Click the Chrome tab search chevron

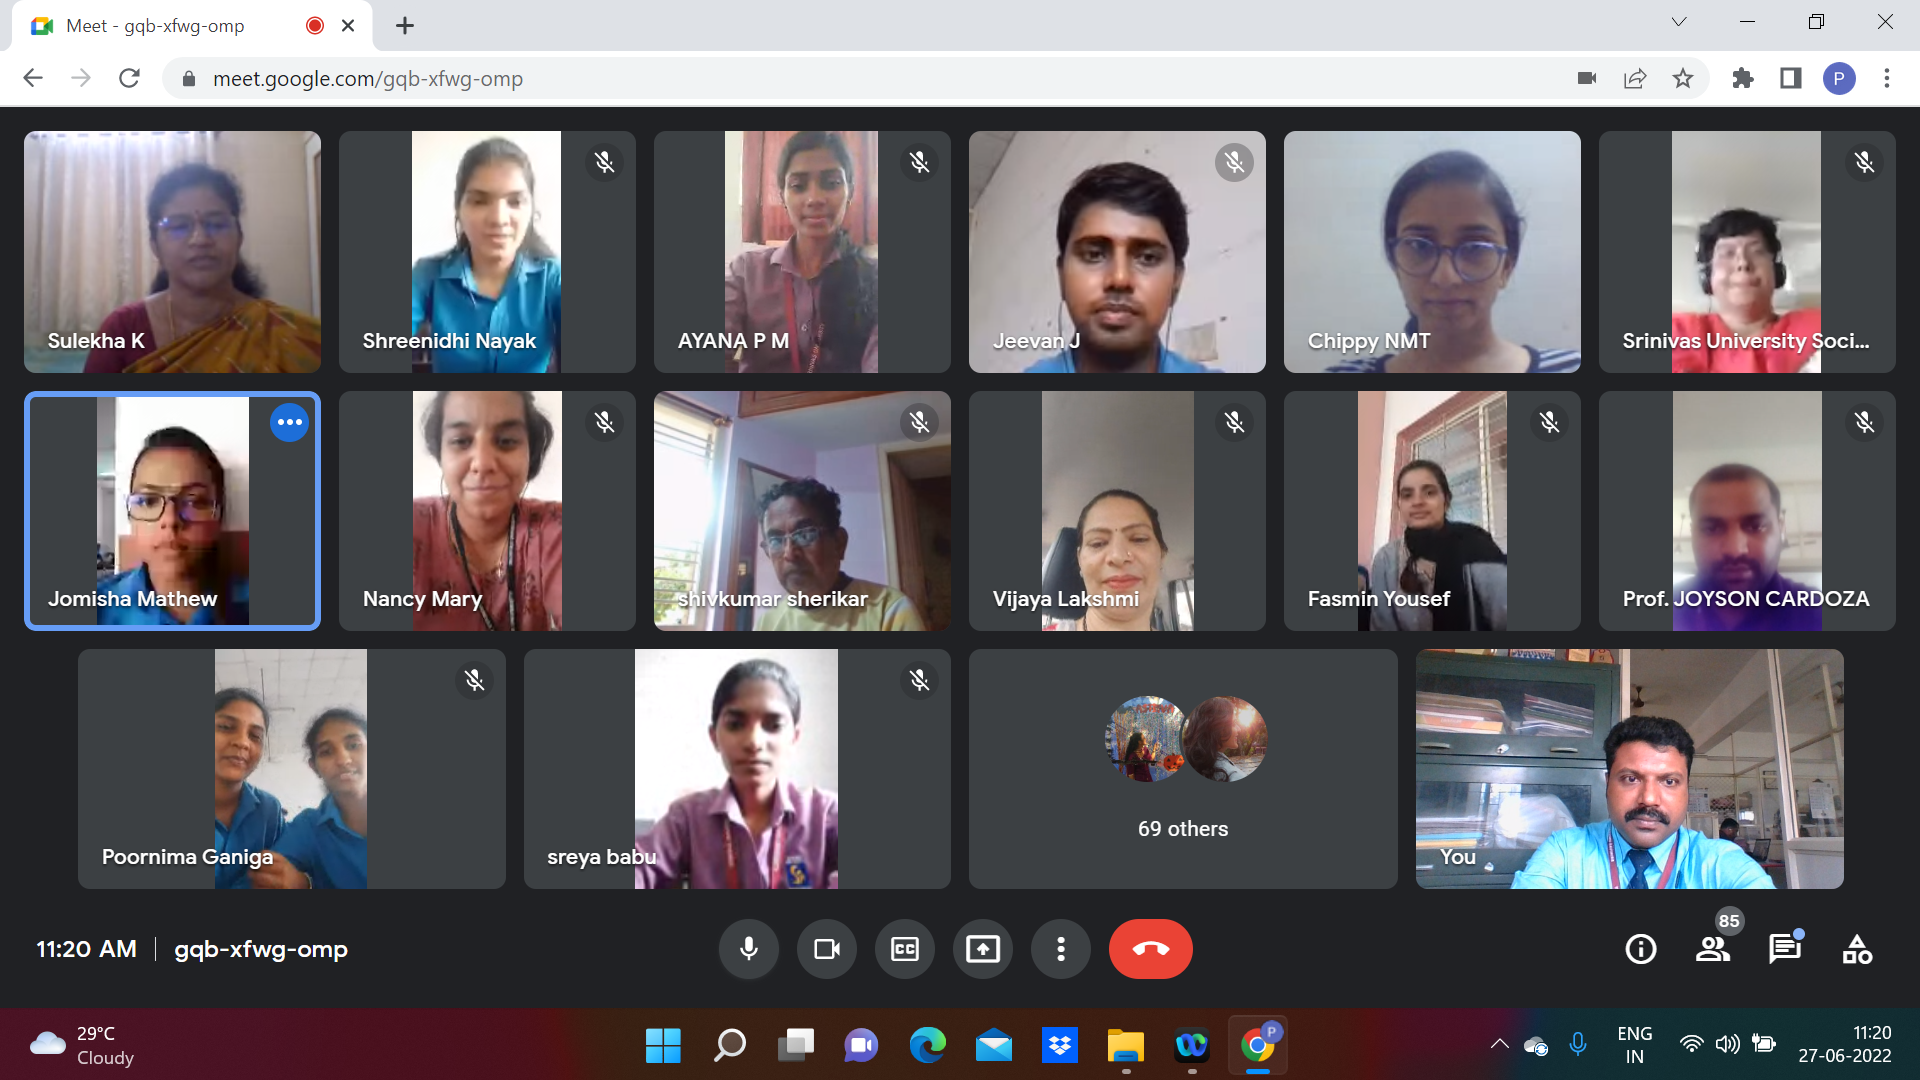pyautogui.click(x=1679, y=22)
